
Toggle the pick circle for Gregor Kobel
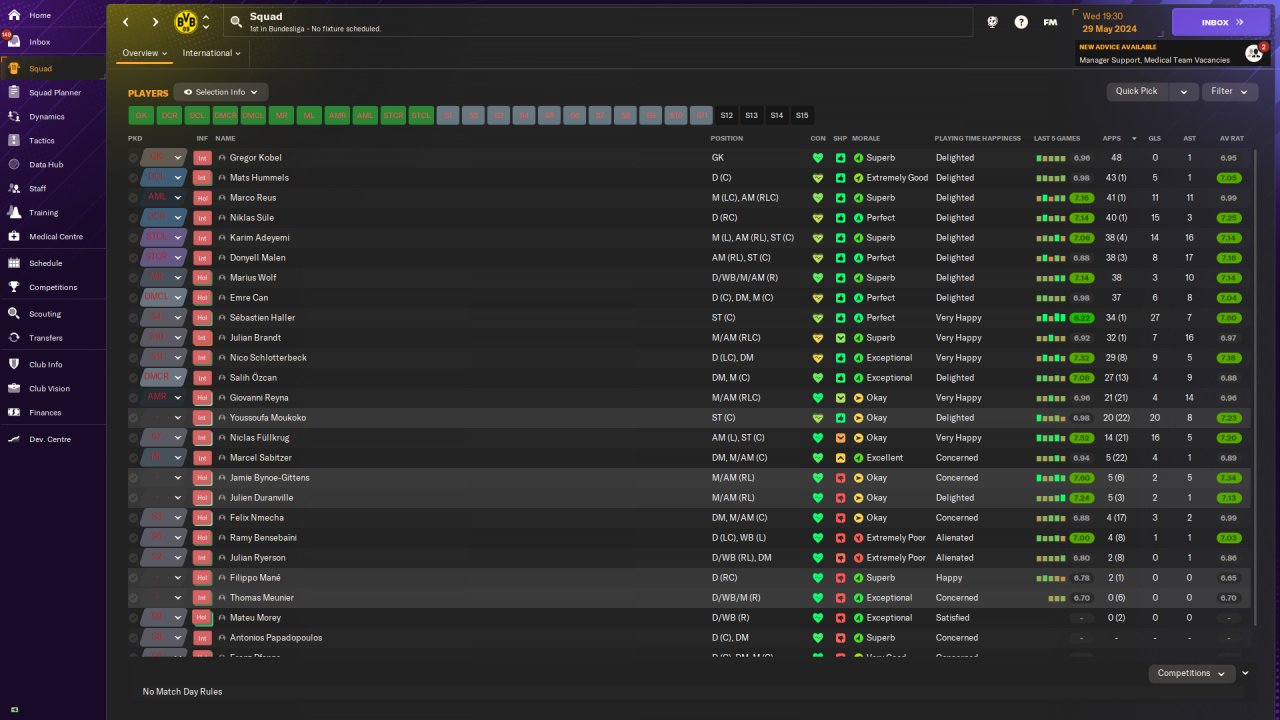(134, 158)
